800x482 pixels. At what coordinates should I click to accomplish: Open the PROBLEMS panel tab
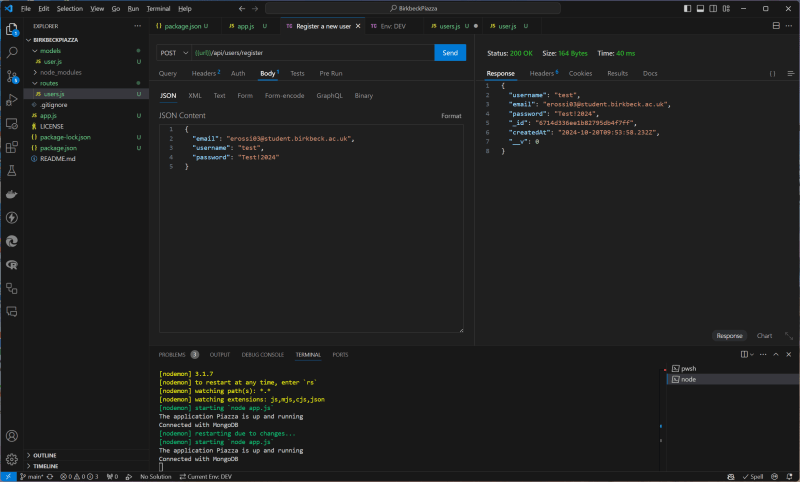(172, 355)
